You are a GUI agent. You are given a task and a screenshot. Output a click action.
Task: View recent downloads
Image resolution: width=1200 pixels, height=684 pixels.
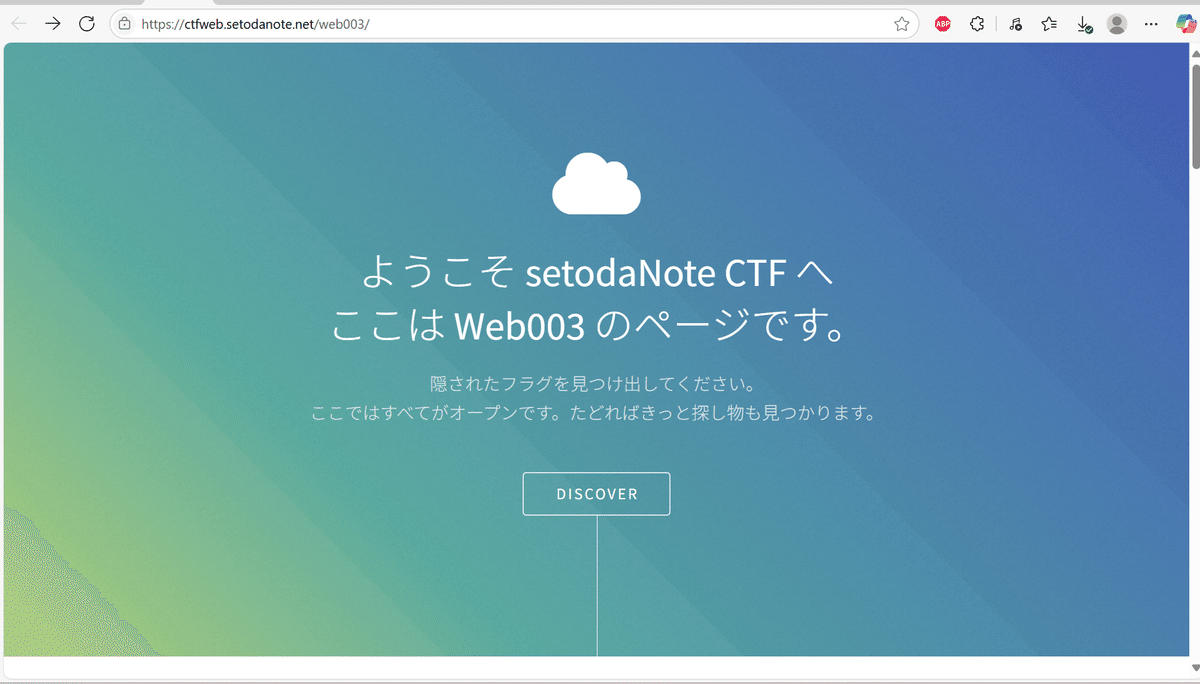[1082, 23]
